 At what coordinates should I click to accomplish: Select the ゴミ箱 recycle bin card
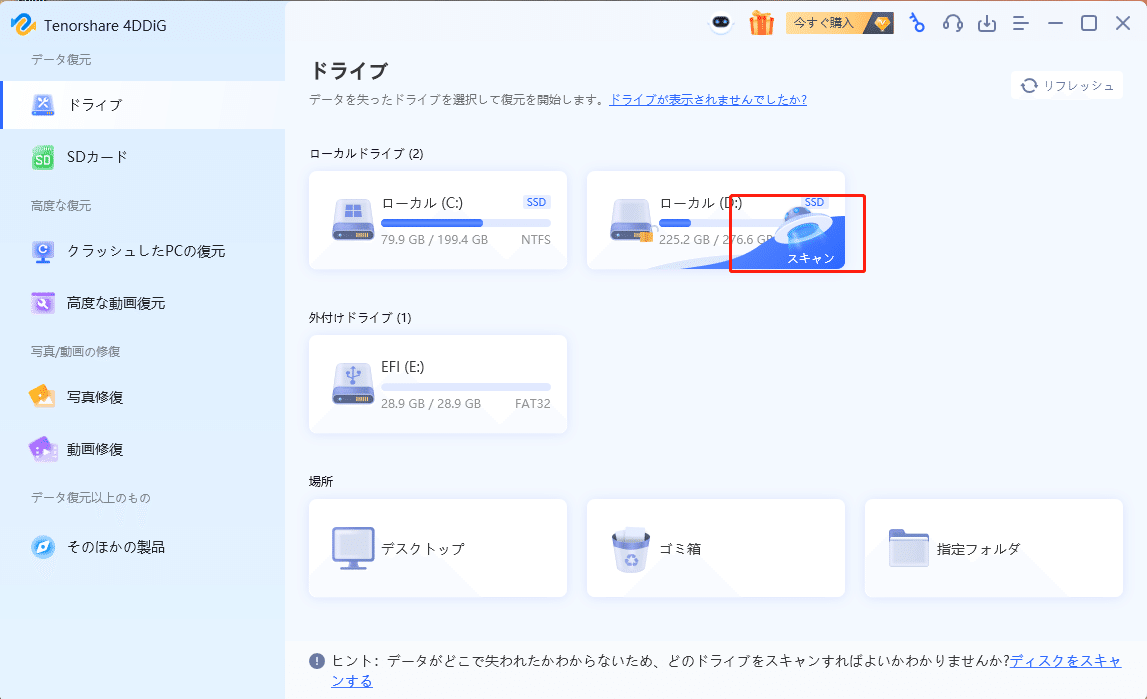[715, 548]
